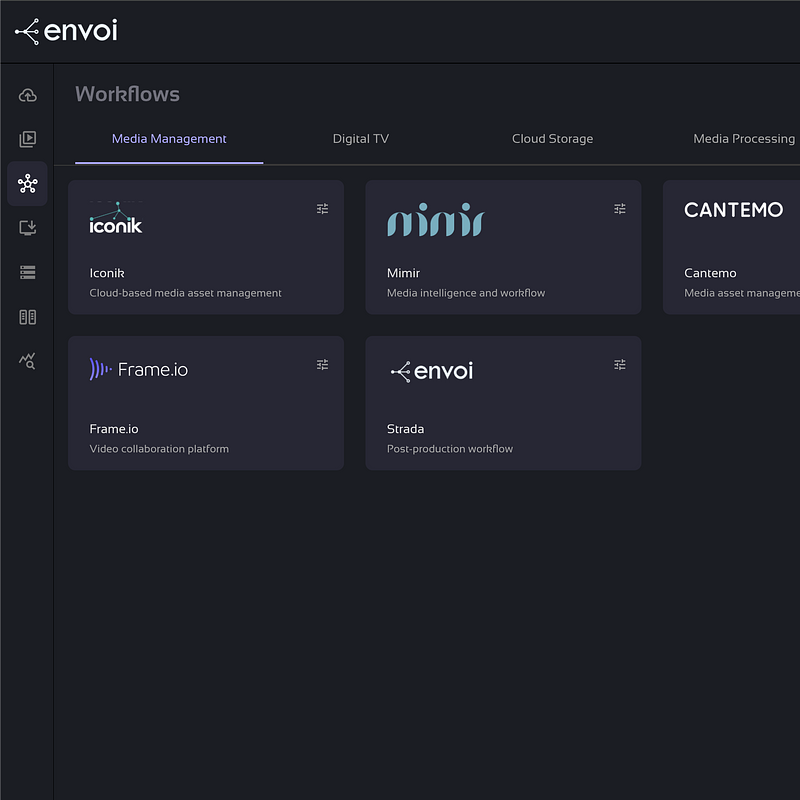The width and height of the screenshot is (800, 800).
Task: Open the Mimir workflow card
Action: (x=503, y=248)
